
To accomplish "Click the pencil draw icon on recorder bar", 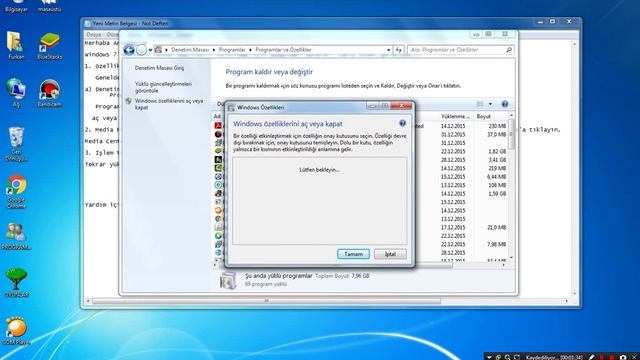I will 592,357.
